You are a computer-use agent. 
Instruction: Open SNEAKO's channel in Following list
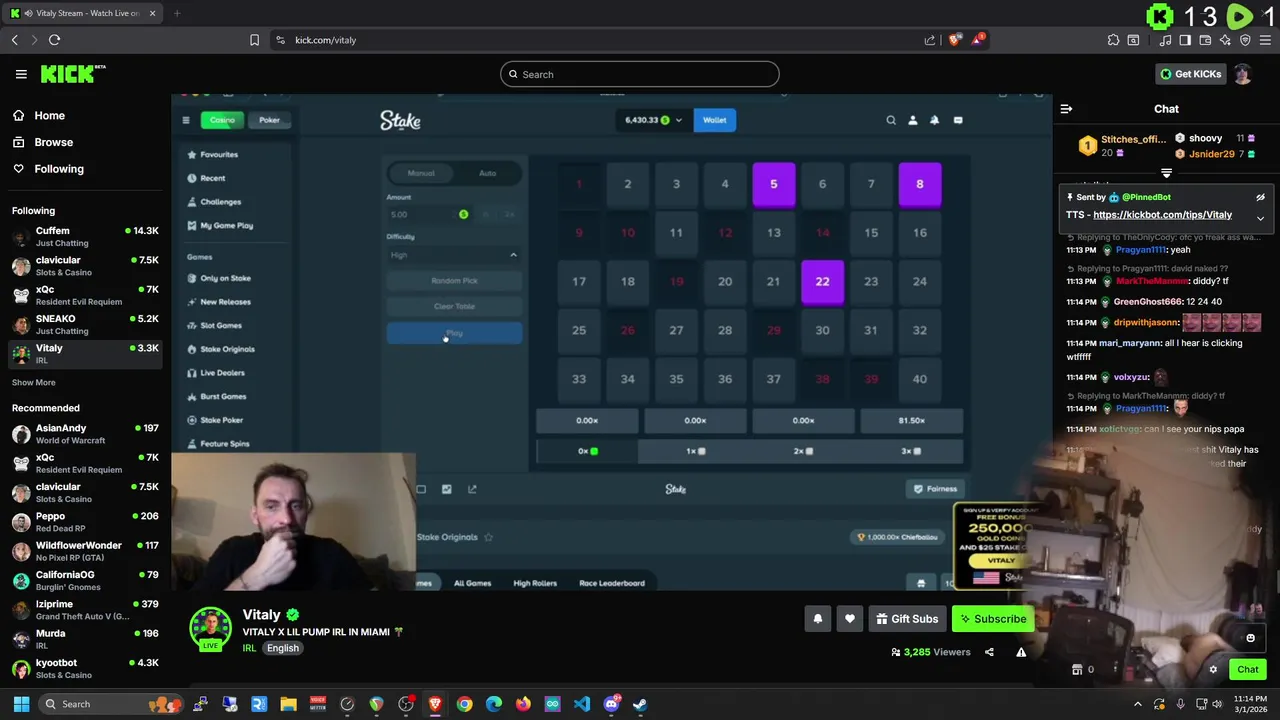click(x=85, y=324)
